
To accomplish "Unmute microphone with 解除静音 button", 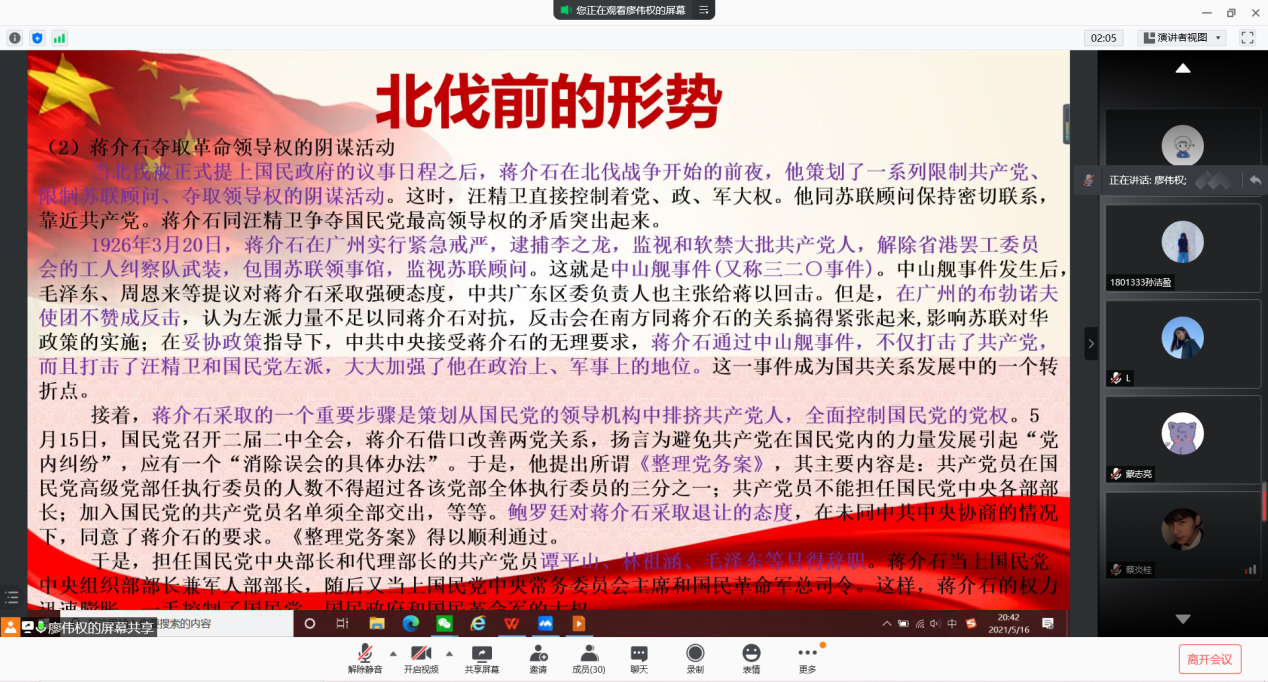I will point(365,658).
